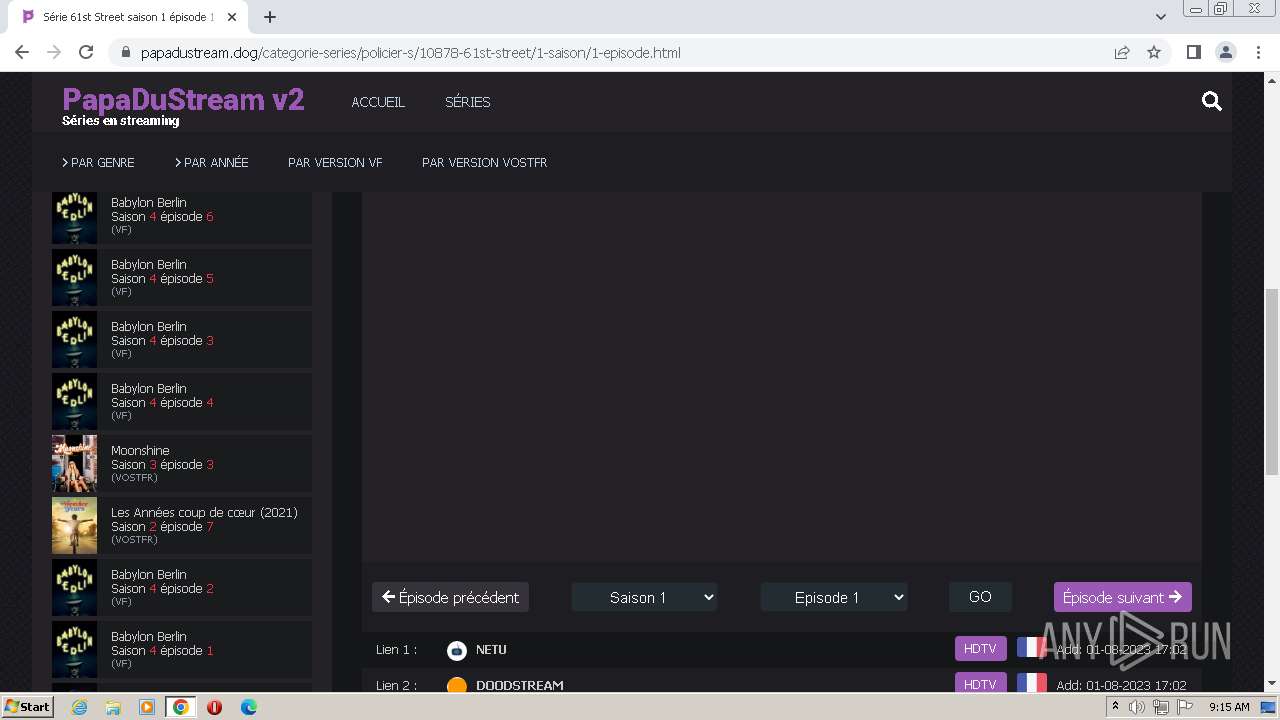The image size is (1280, 720).
Task: Click the taskbar clock 9:15 AM
Action: (1229, 707)
